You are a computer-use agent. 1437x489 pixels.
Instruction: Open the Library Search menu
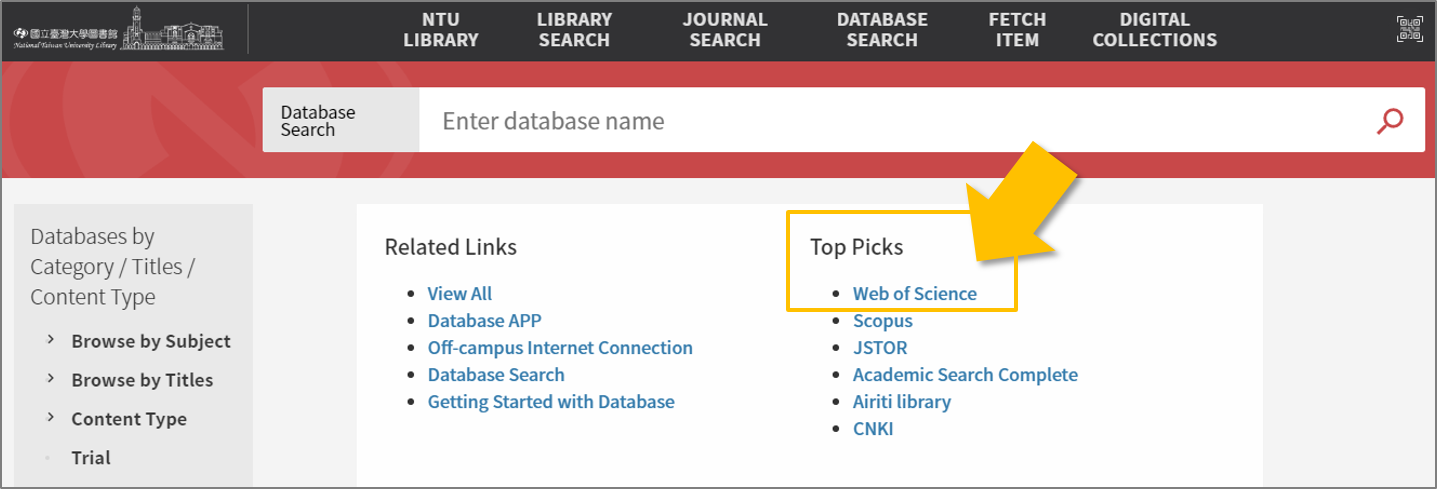click(x=574, y=30)
